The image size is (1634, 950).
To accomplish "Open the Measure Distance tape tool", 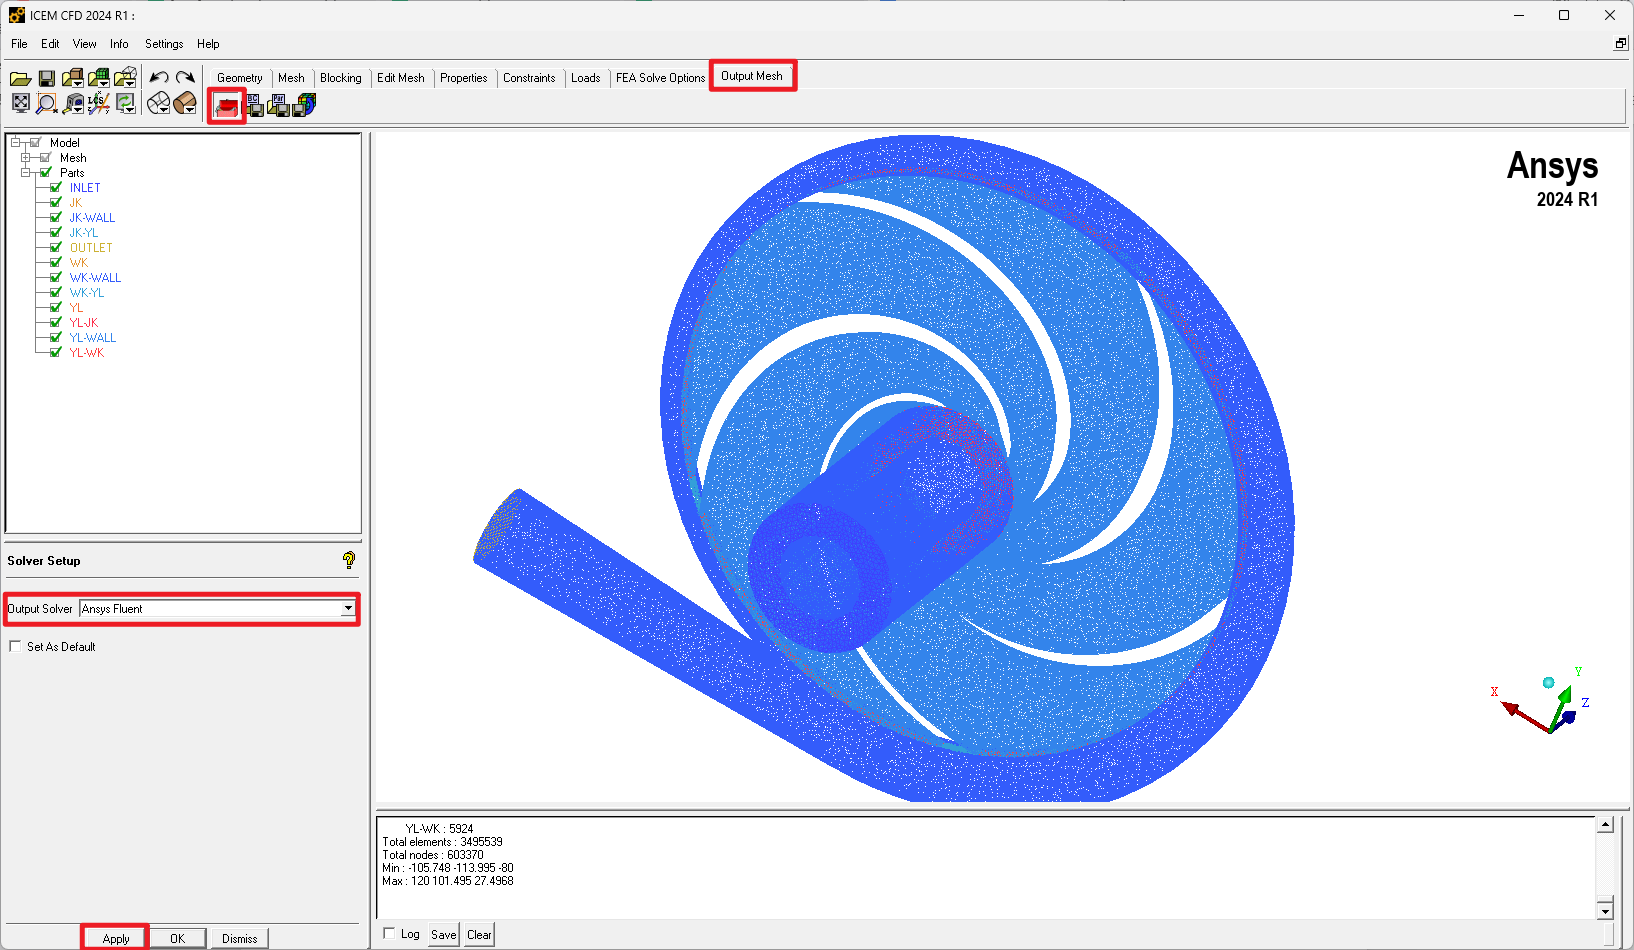I will point(73,103).
